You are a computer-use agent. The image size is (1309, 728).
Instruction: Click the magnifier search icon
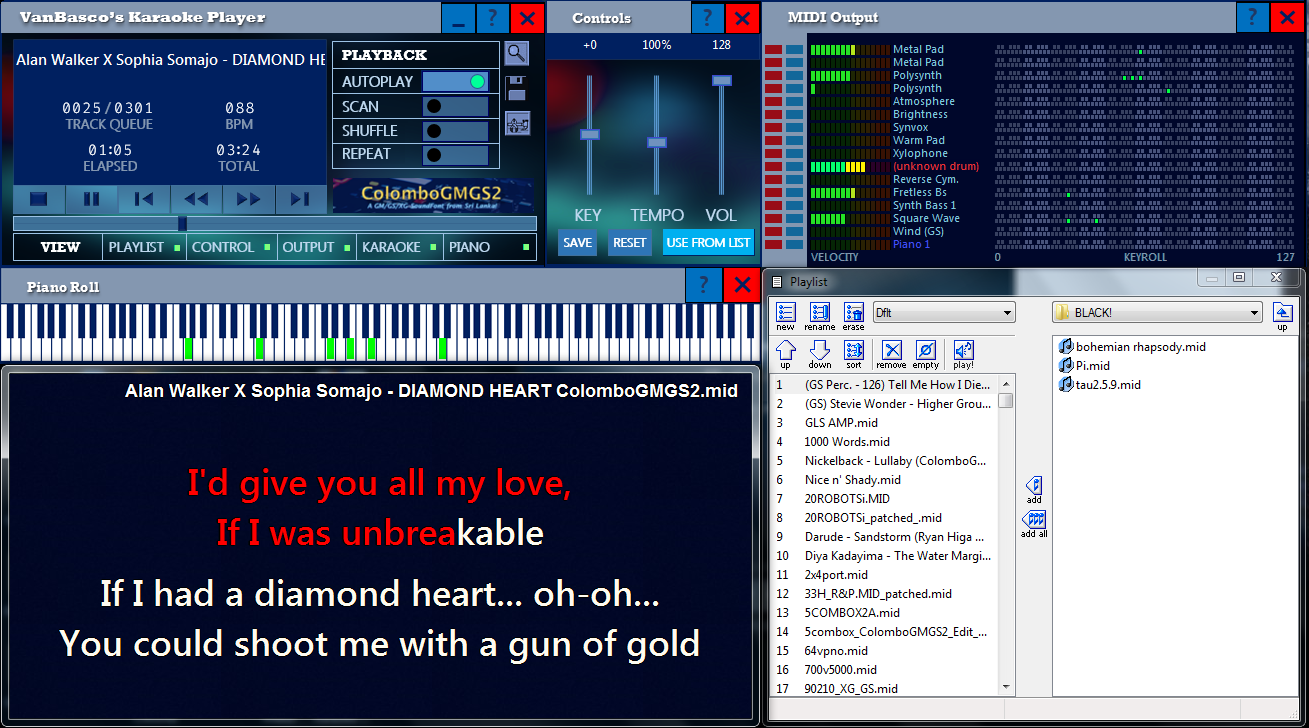coord(516,53)
